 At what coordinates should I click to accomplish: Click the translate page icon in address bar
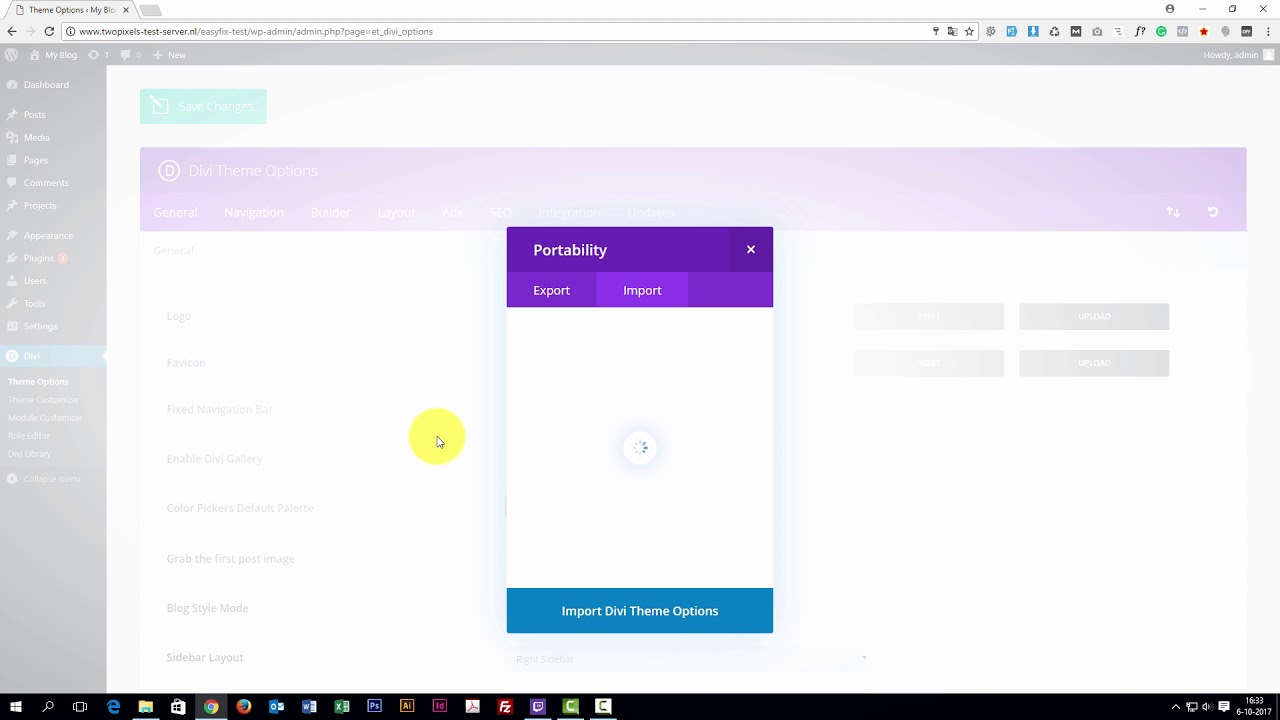pos(952,31)
